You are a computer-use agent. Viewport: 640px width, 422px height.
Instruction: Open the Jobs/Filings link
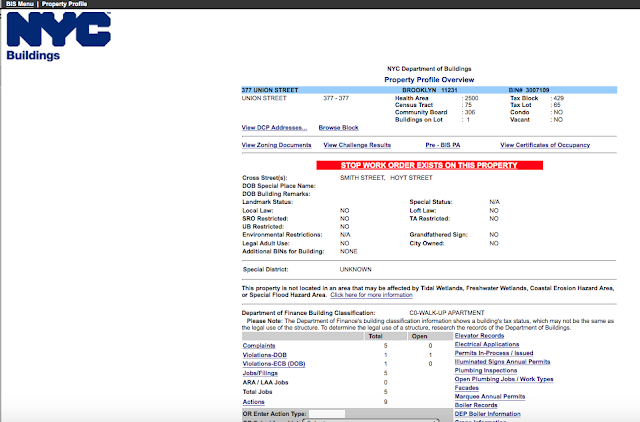260,373
